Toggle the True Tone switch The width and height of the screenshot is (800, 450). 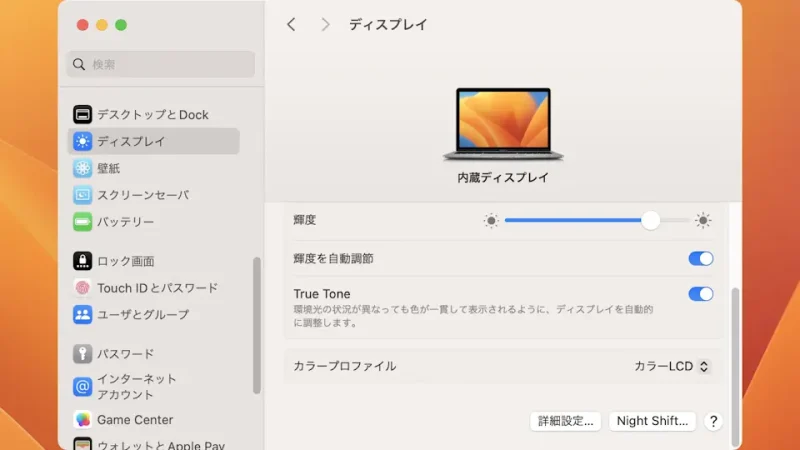701,294
